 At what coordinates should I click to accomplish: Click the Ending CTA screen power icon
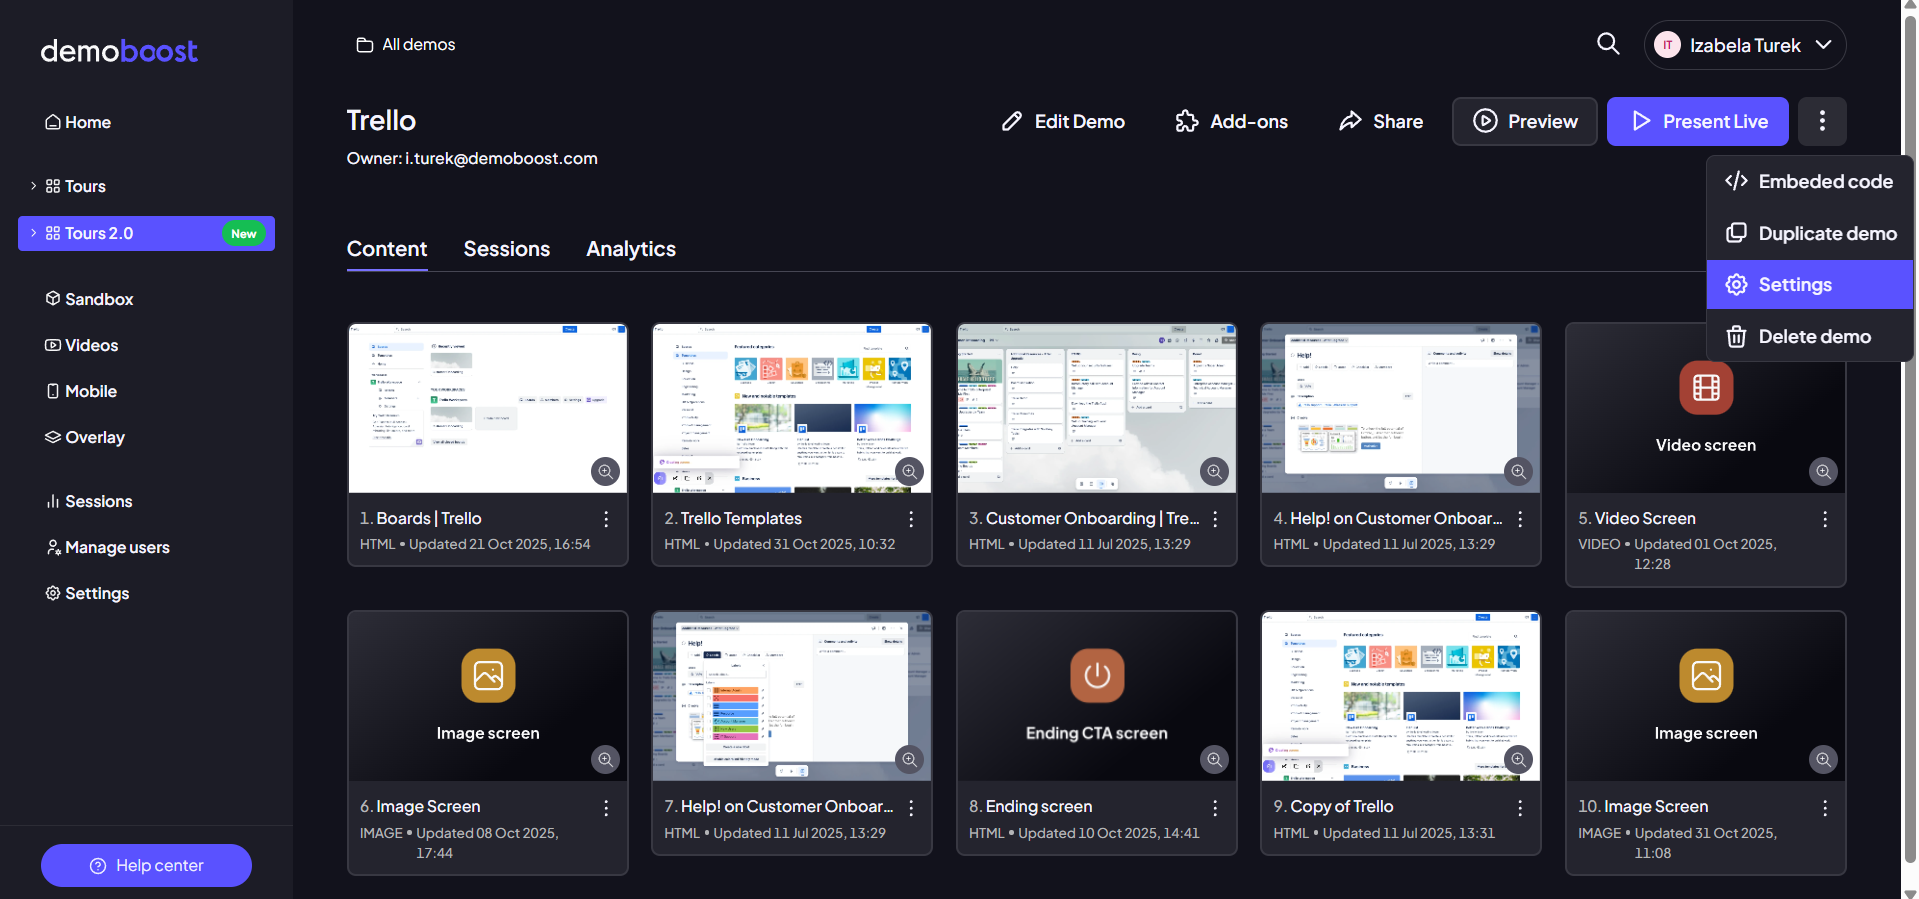(1097, 676)
